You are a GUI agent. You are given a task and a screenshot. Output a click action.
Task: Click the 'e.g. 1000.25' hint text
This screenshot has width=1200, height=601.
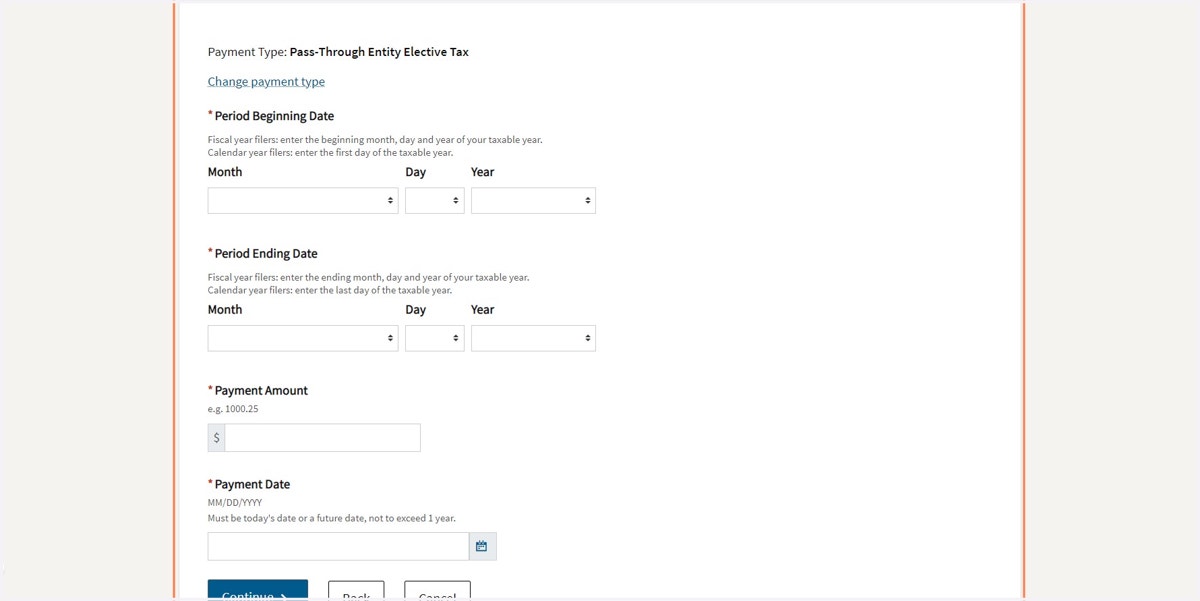tap(233, 409)
